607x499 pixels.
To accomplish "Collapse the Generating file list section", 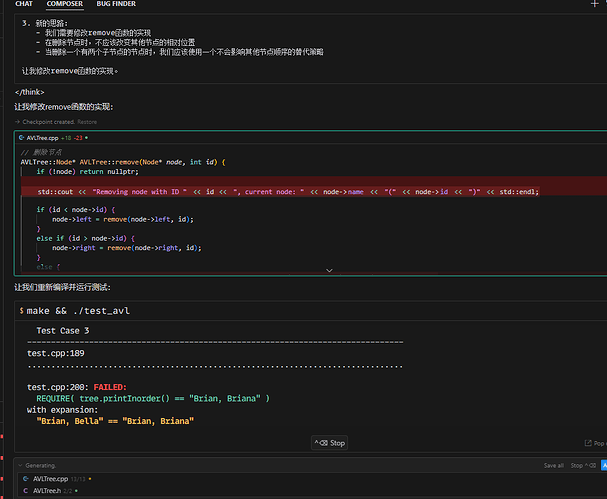I will pos(18,465).
